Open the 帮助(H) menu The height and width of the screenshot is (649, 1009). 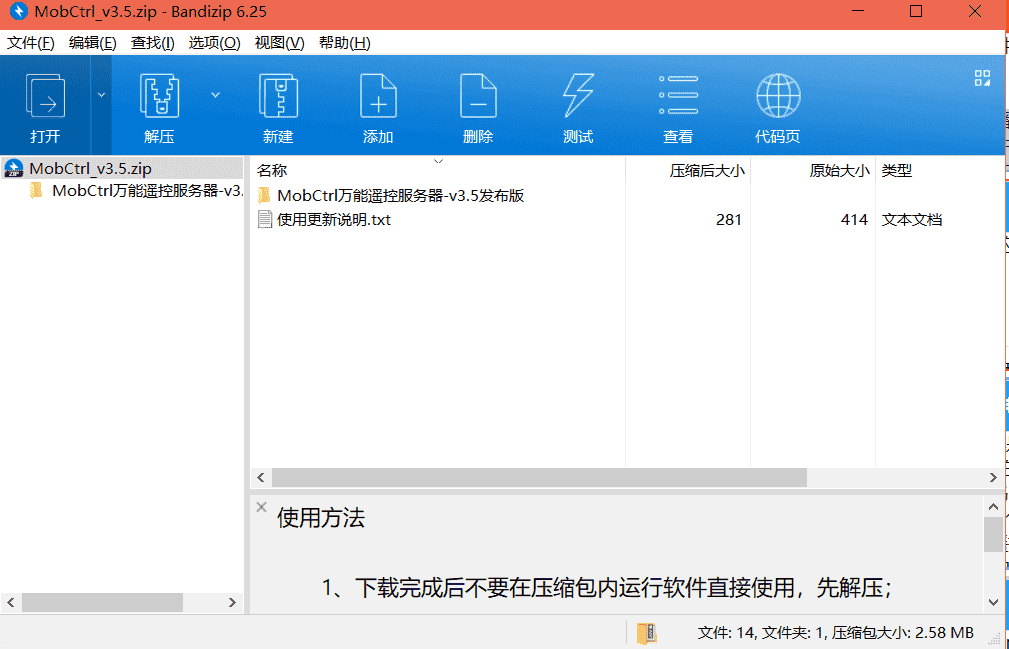344,43
